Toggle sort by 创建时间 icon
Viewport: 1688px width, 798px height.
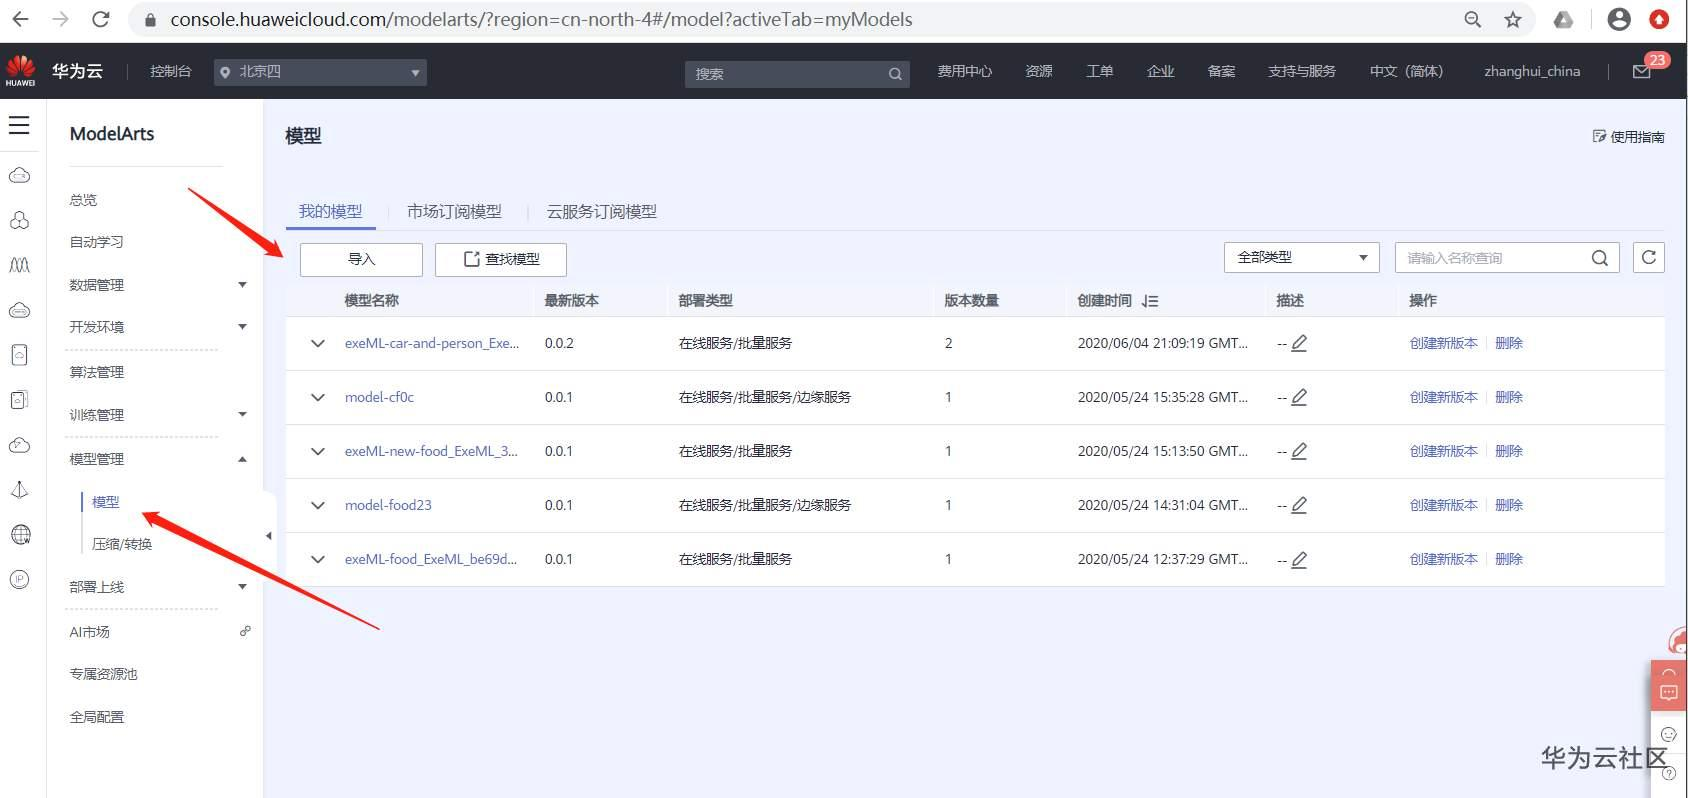pyautogui.click(x=1150, y=301)
